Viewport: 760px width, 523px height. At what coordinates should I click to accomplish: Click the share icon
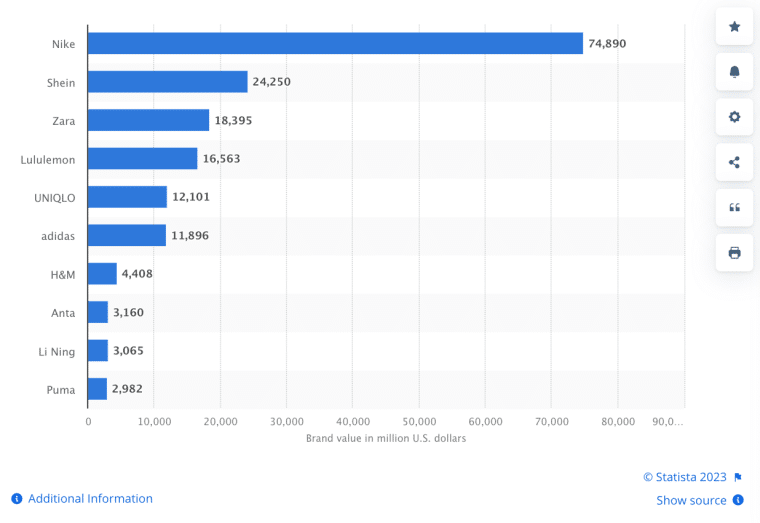(x=734, y=162)
